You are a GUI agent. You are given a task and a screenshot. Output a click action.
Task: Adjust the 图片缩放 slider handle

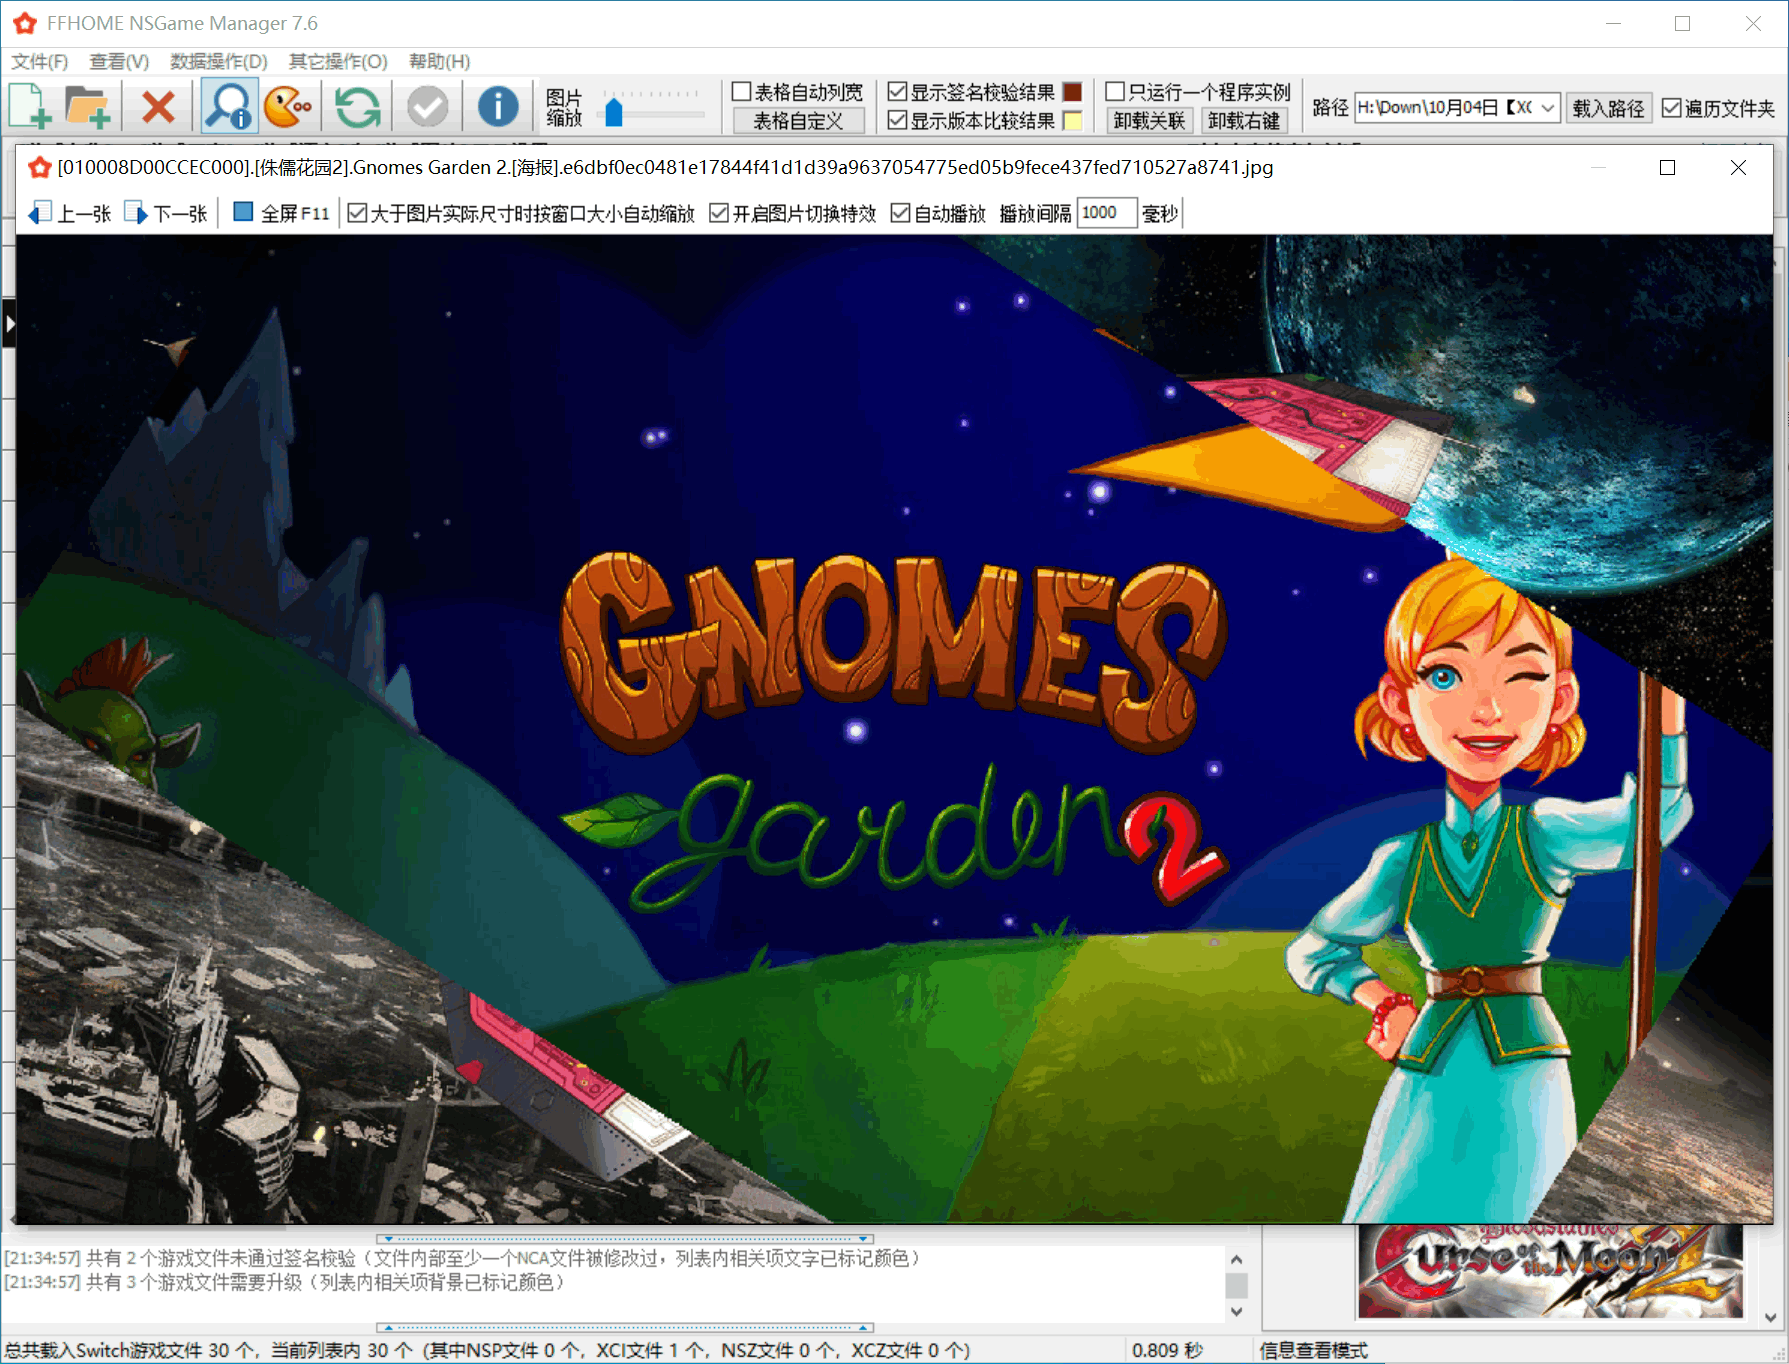[x=614, y=111]
